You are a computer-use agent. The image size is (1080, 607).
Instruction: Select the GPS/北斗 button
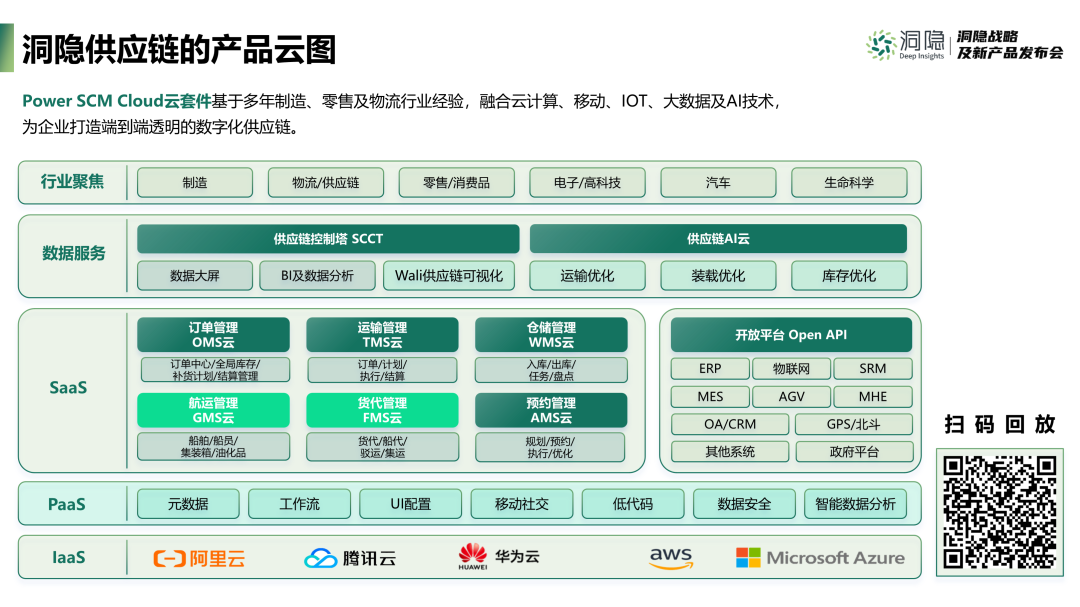click(x=854, y=423)
